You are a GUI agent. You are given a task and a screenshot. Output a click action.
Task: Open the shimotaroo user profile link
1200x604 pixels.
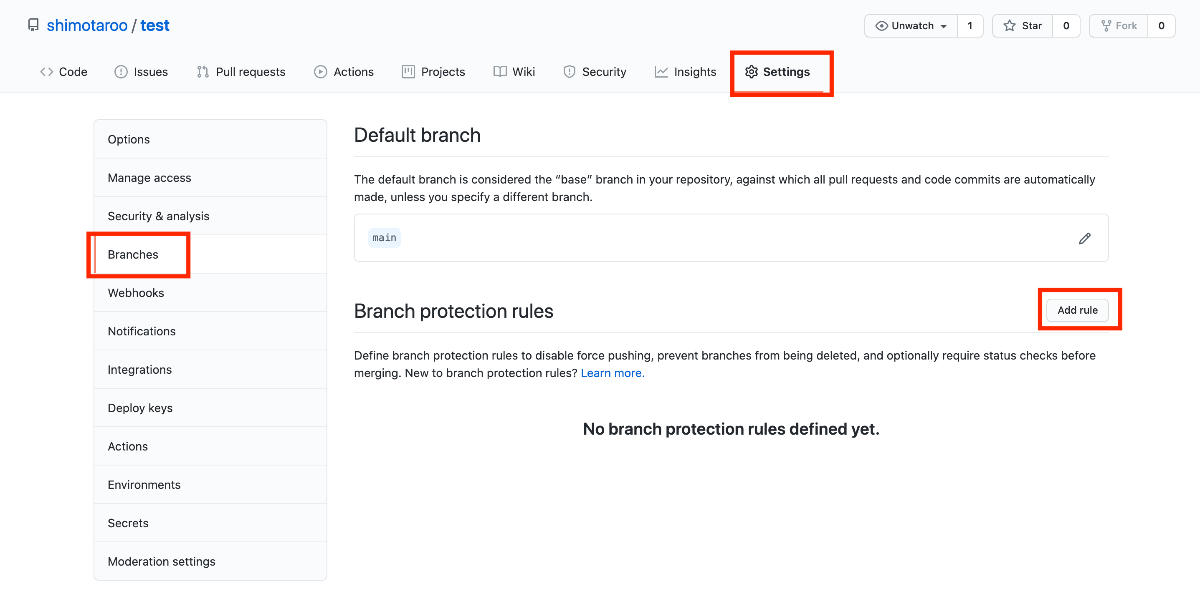(87, 25)
